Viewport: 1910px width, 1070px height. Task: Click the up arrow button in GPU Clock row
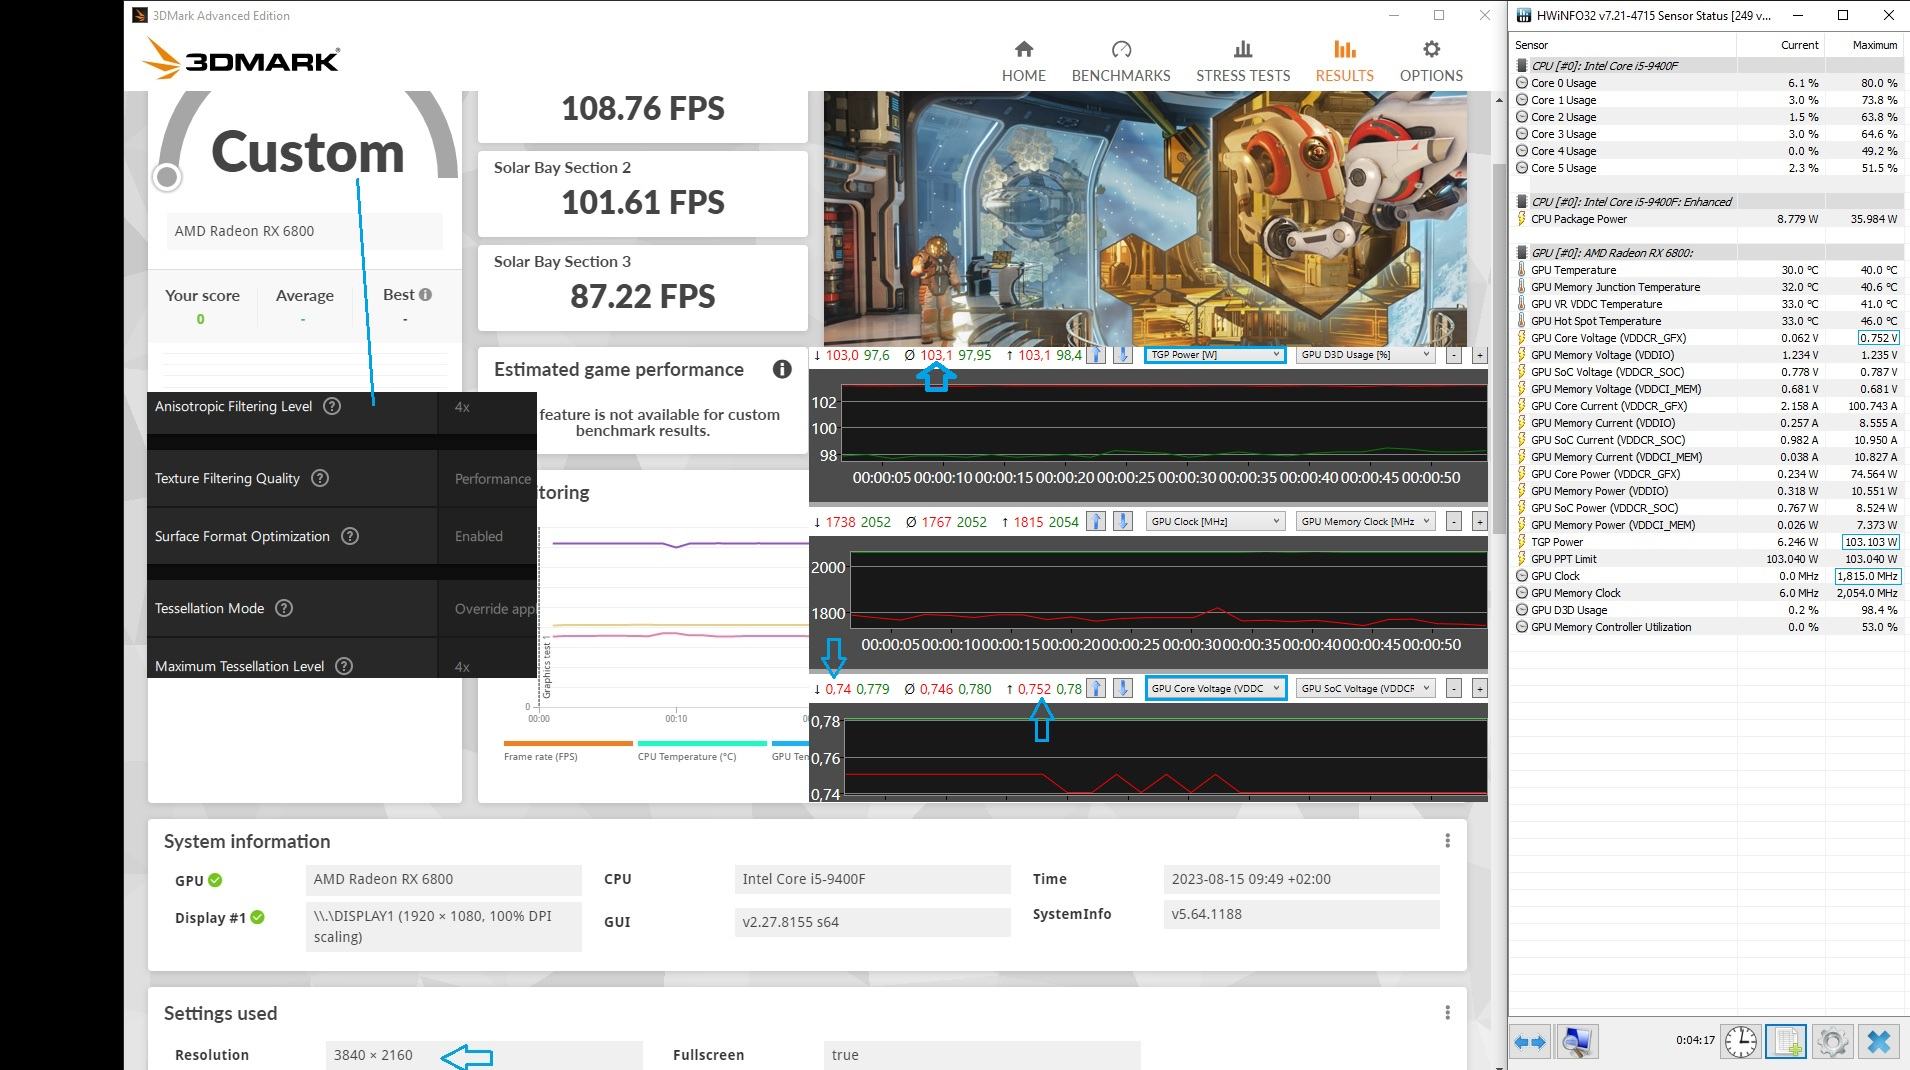(x=1096, y=521)
